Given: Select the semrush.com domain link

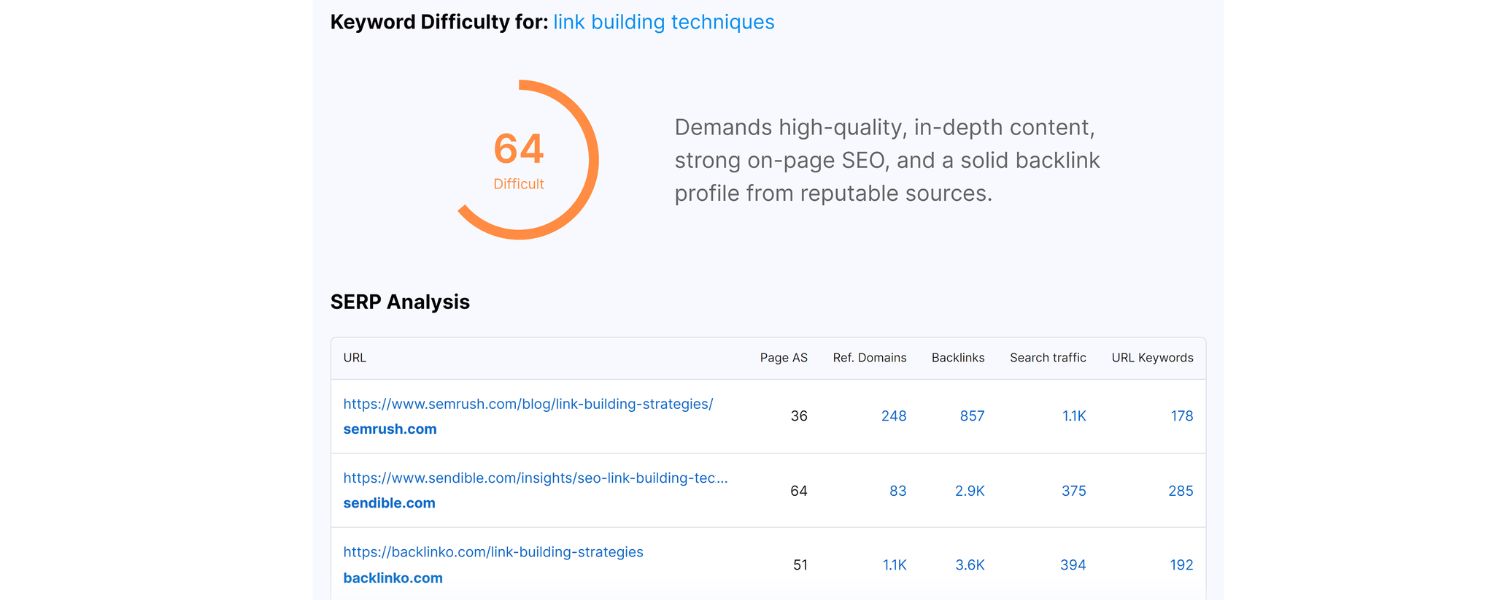Looking at the screenshot, I should click(x=389, y=428).
